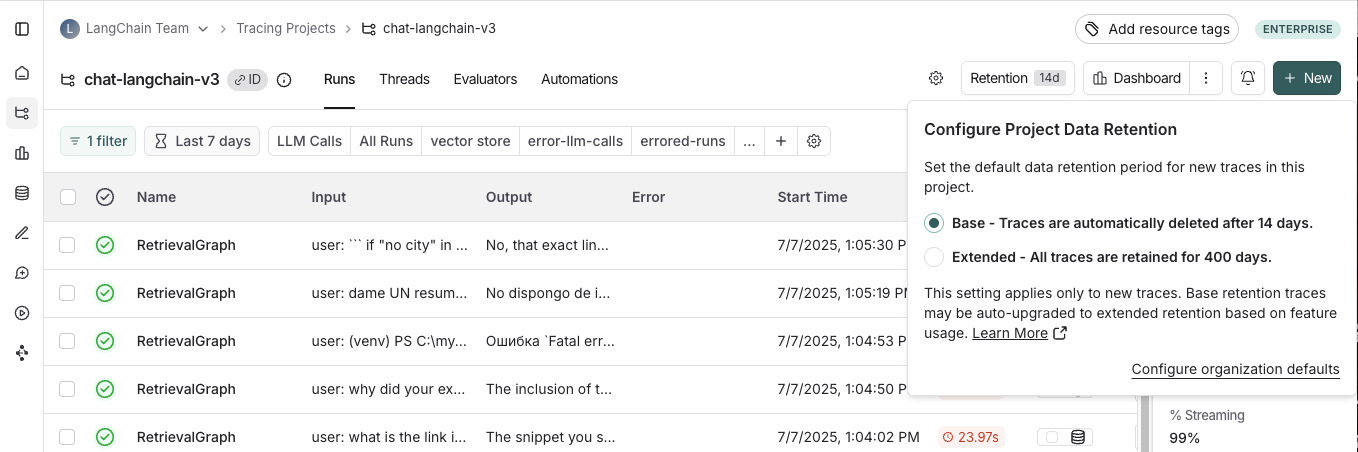Click the database icon in the 23.97s row
This screenshot has width=1358, height=452.
point(1077,437)
